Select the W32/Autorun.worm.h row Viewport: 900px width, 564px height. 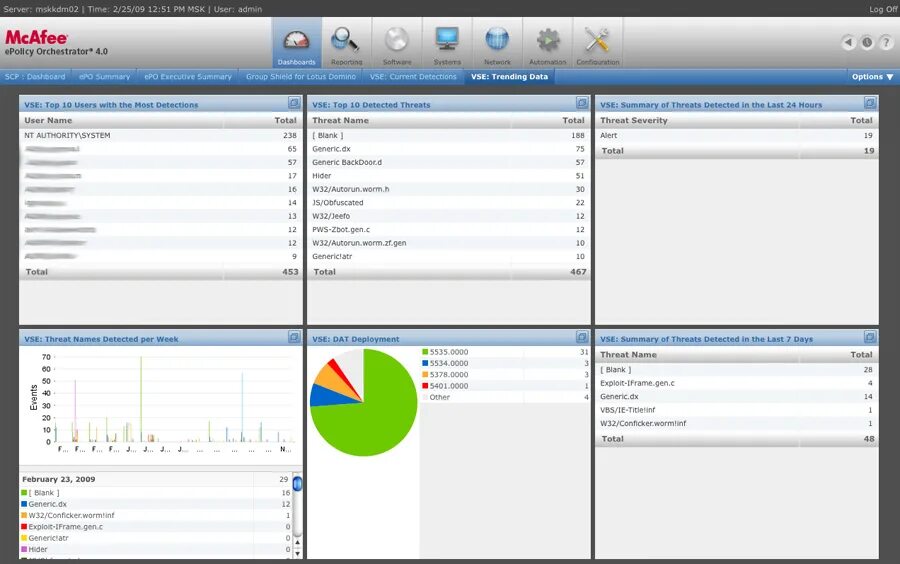click(449, 189)
